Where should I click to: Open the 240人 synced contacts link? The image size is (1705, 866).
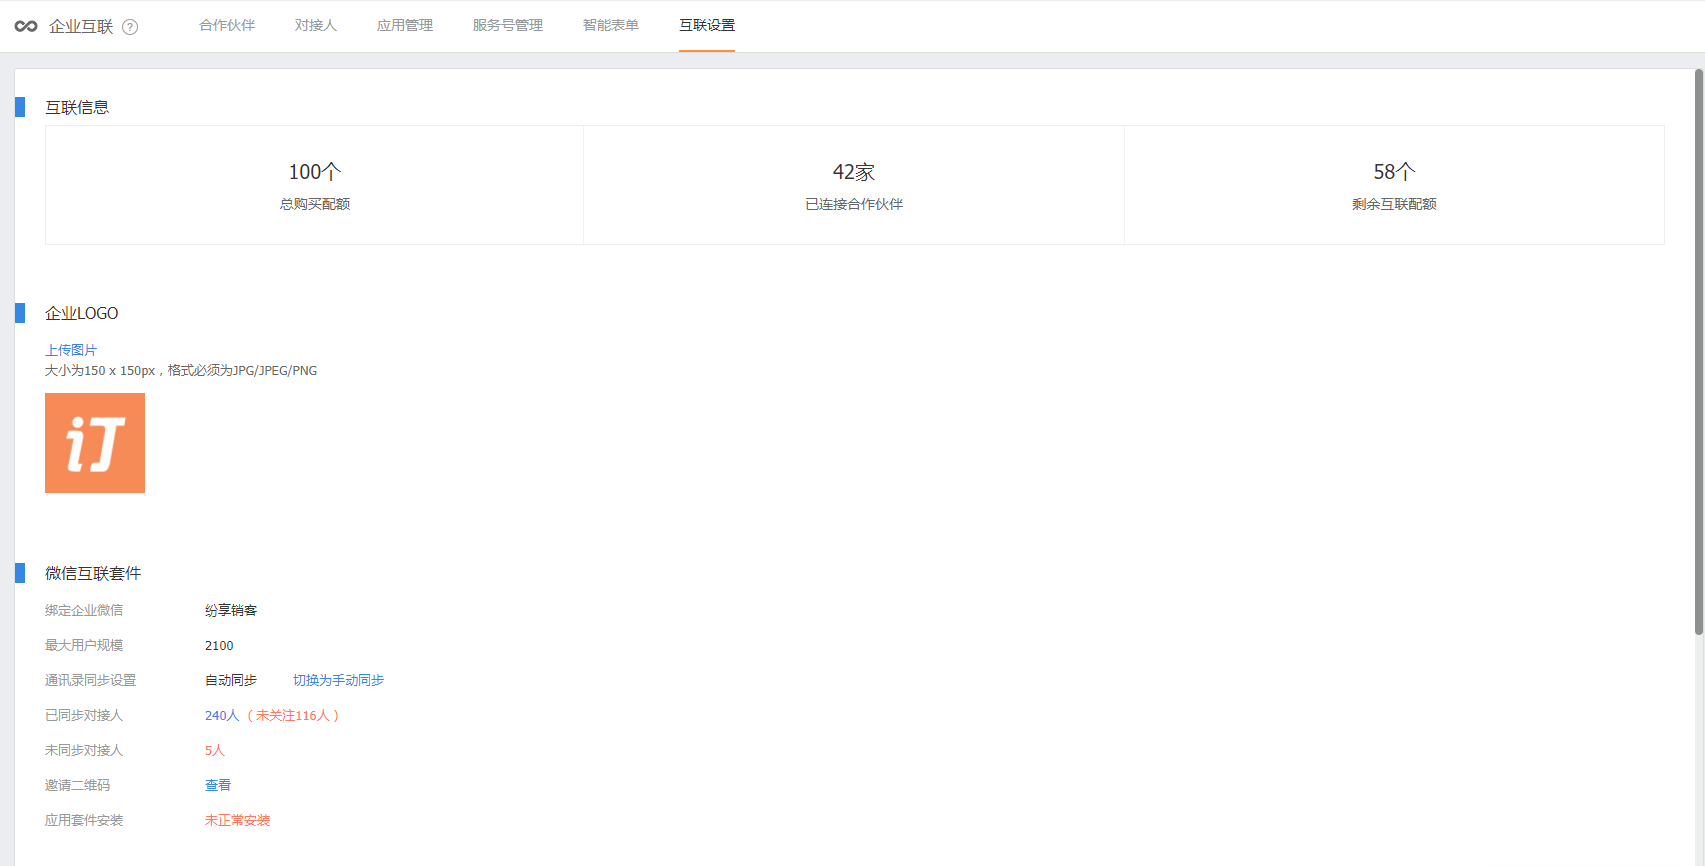coord(222,715)
